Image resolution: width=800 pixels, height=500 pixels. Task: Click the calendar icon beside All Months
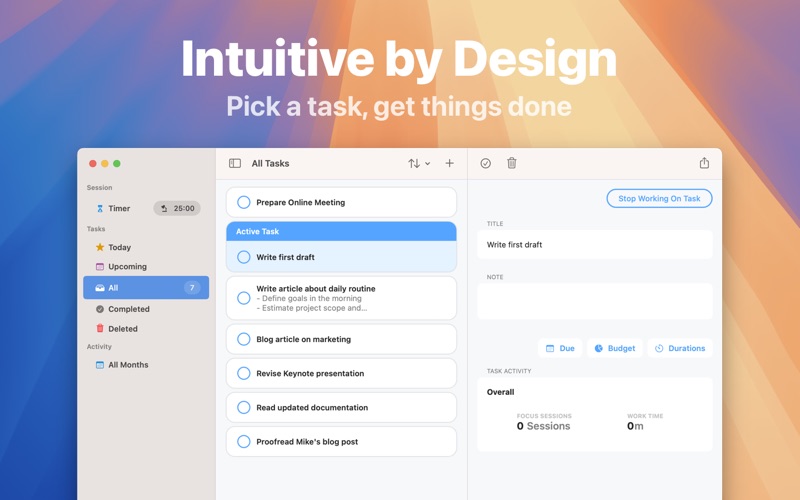pyautogui.click(x=100, y=365)
